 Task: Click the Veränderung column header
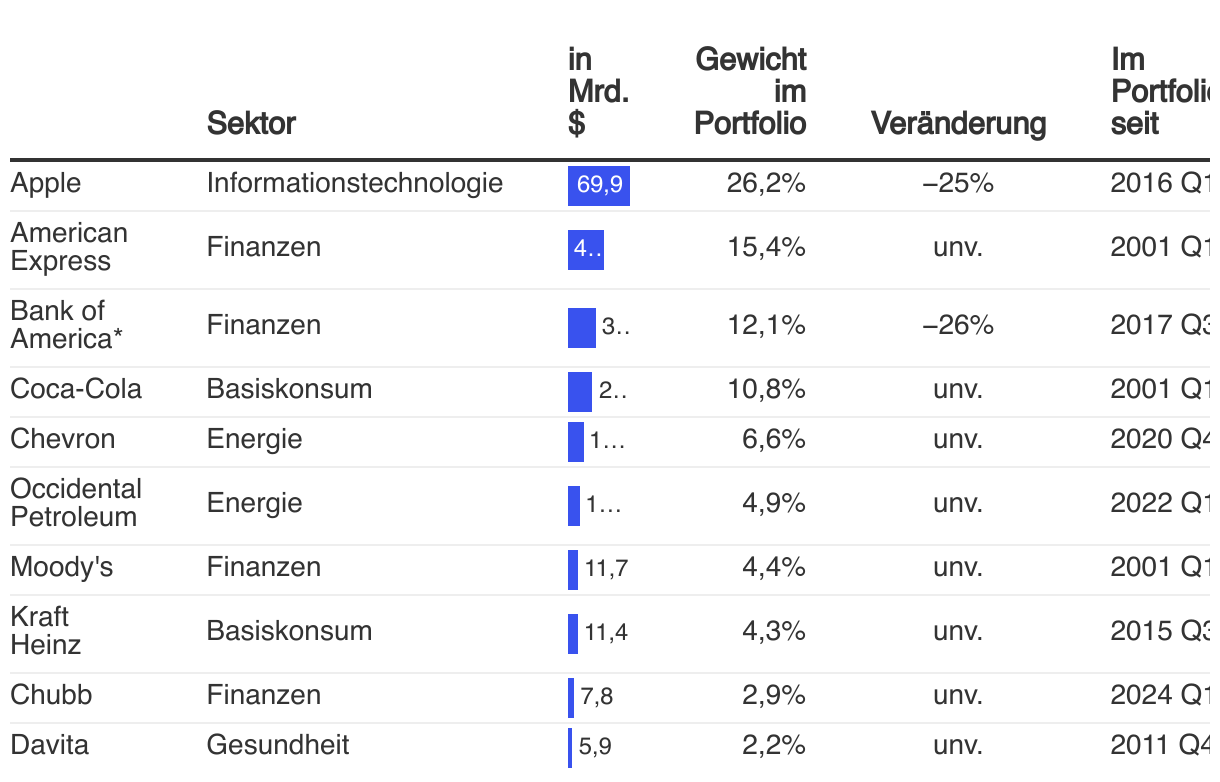point(958,123)
